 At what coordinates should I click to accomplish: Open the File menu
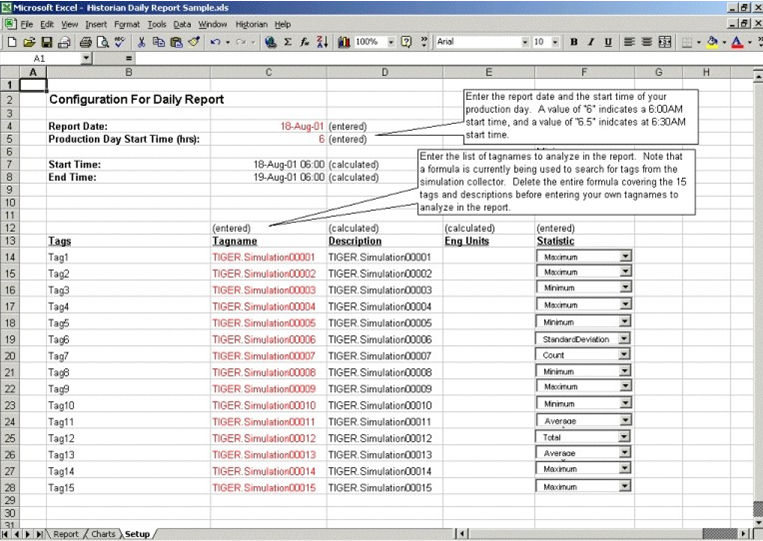pyautogui.click(x=27, y=24)
